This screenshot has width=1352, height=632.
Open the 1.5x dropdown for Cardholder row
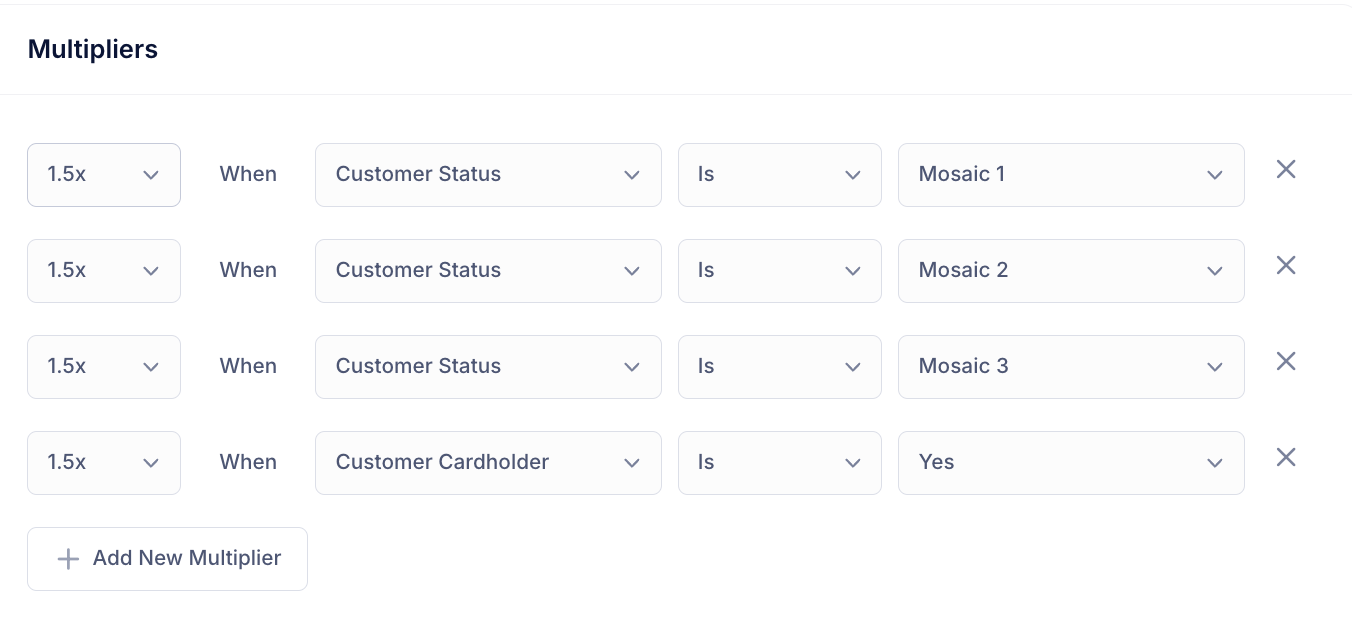point(104,463)
